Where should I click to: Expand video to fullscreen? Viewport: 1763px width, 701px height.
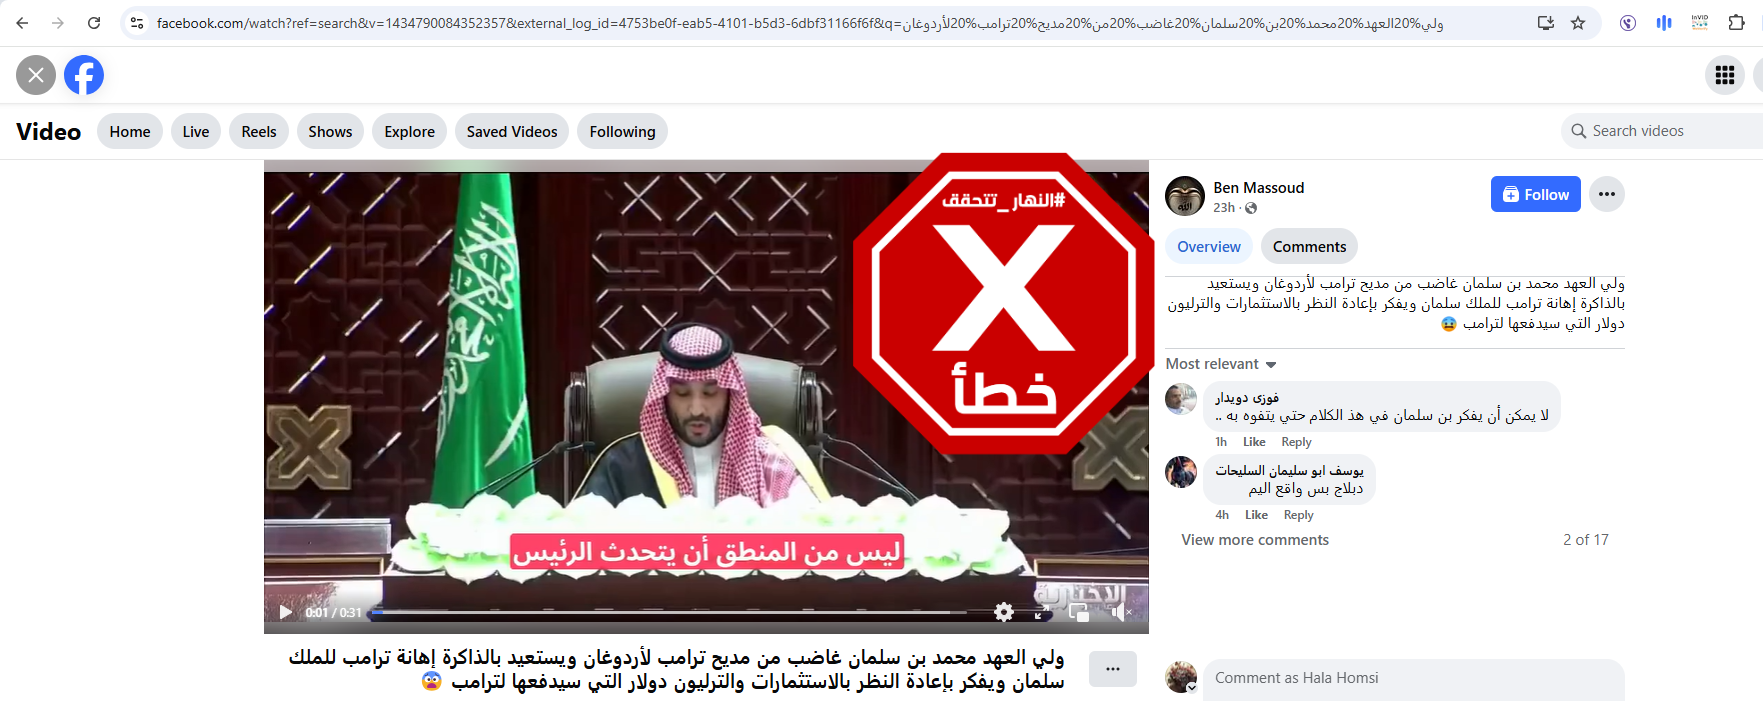pos(1042,612)
